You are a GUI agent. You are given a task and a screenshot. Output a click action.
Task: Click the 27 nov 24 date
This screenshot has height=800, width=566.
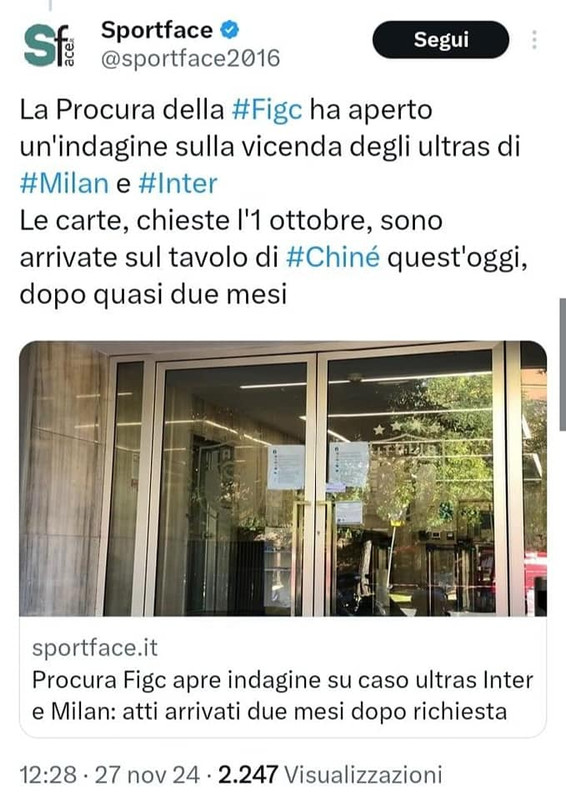coord(147,775)
